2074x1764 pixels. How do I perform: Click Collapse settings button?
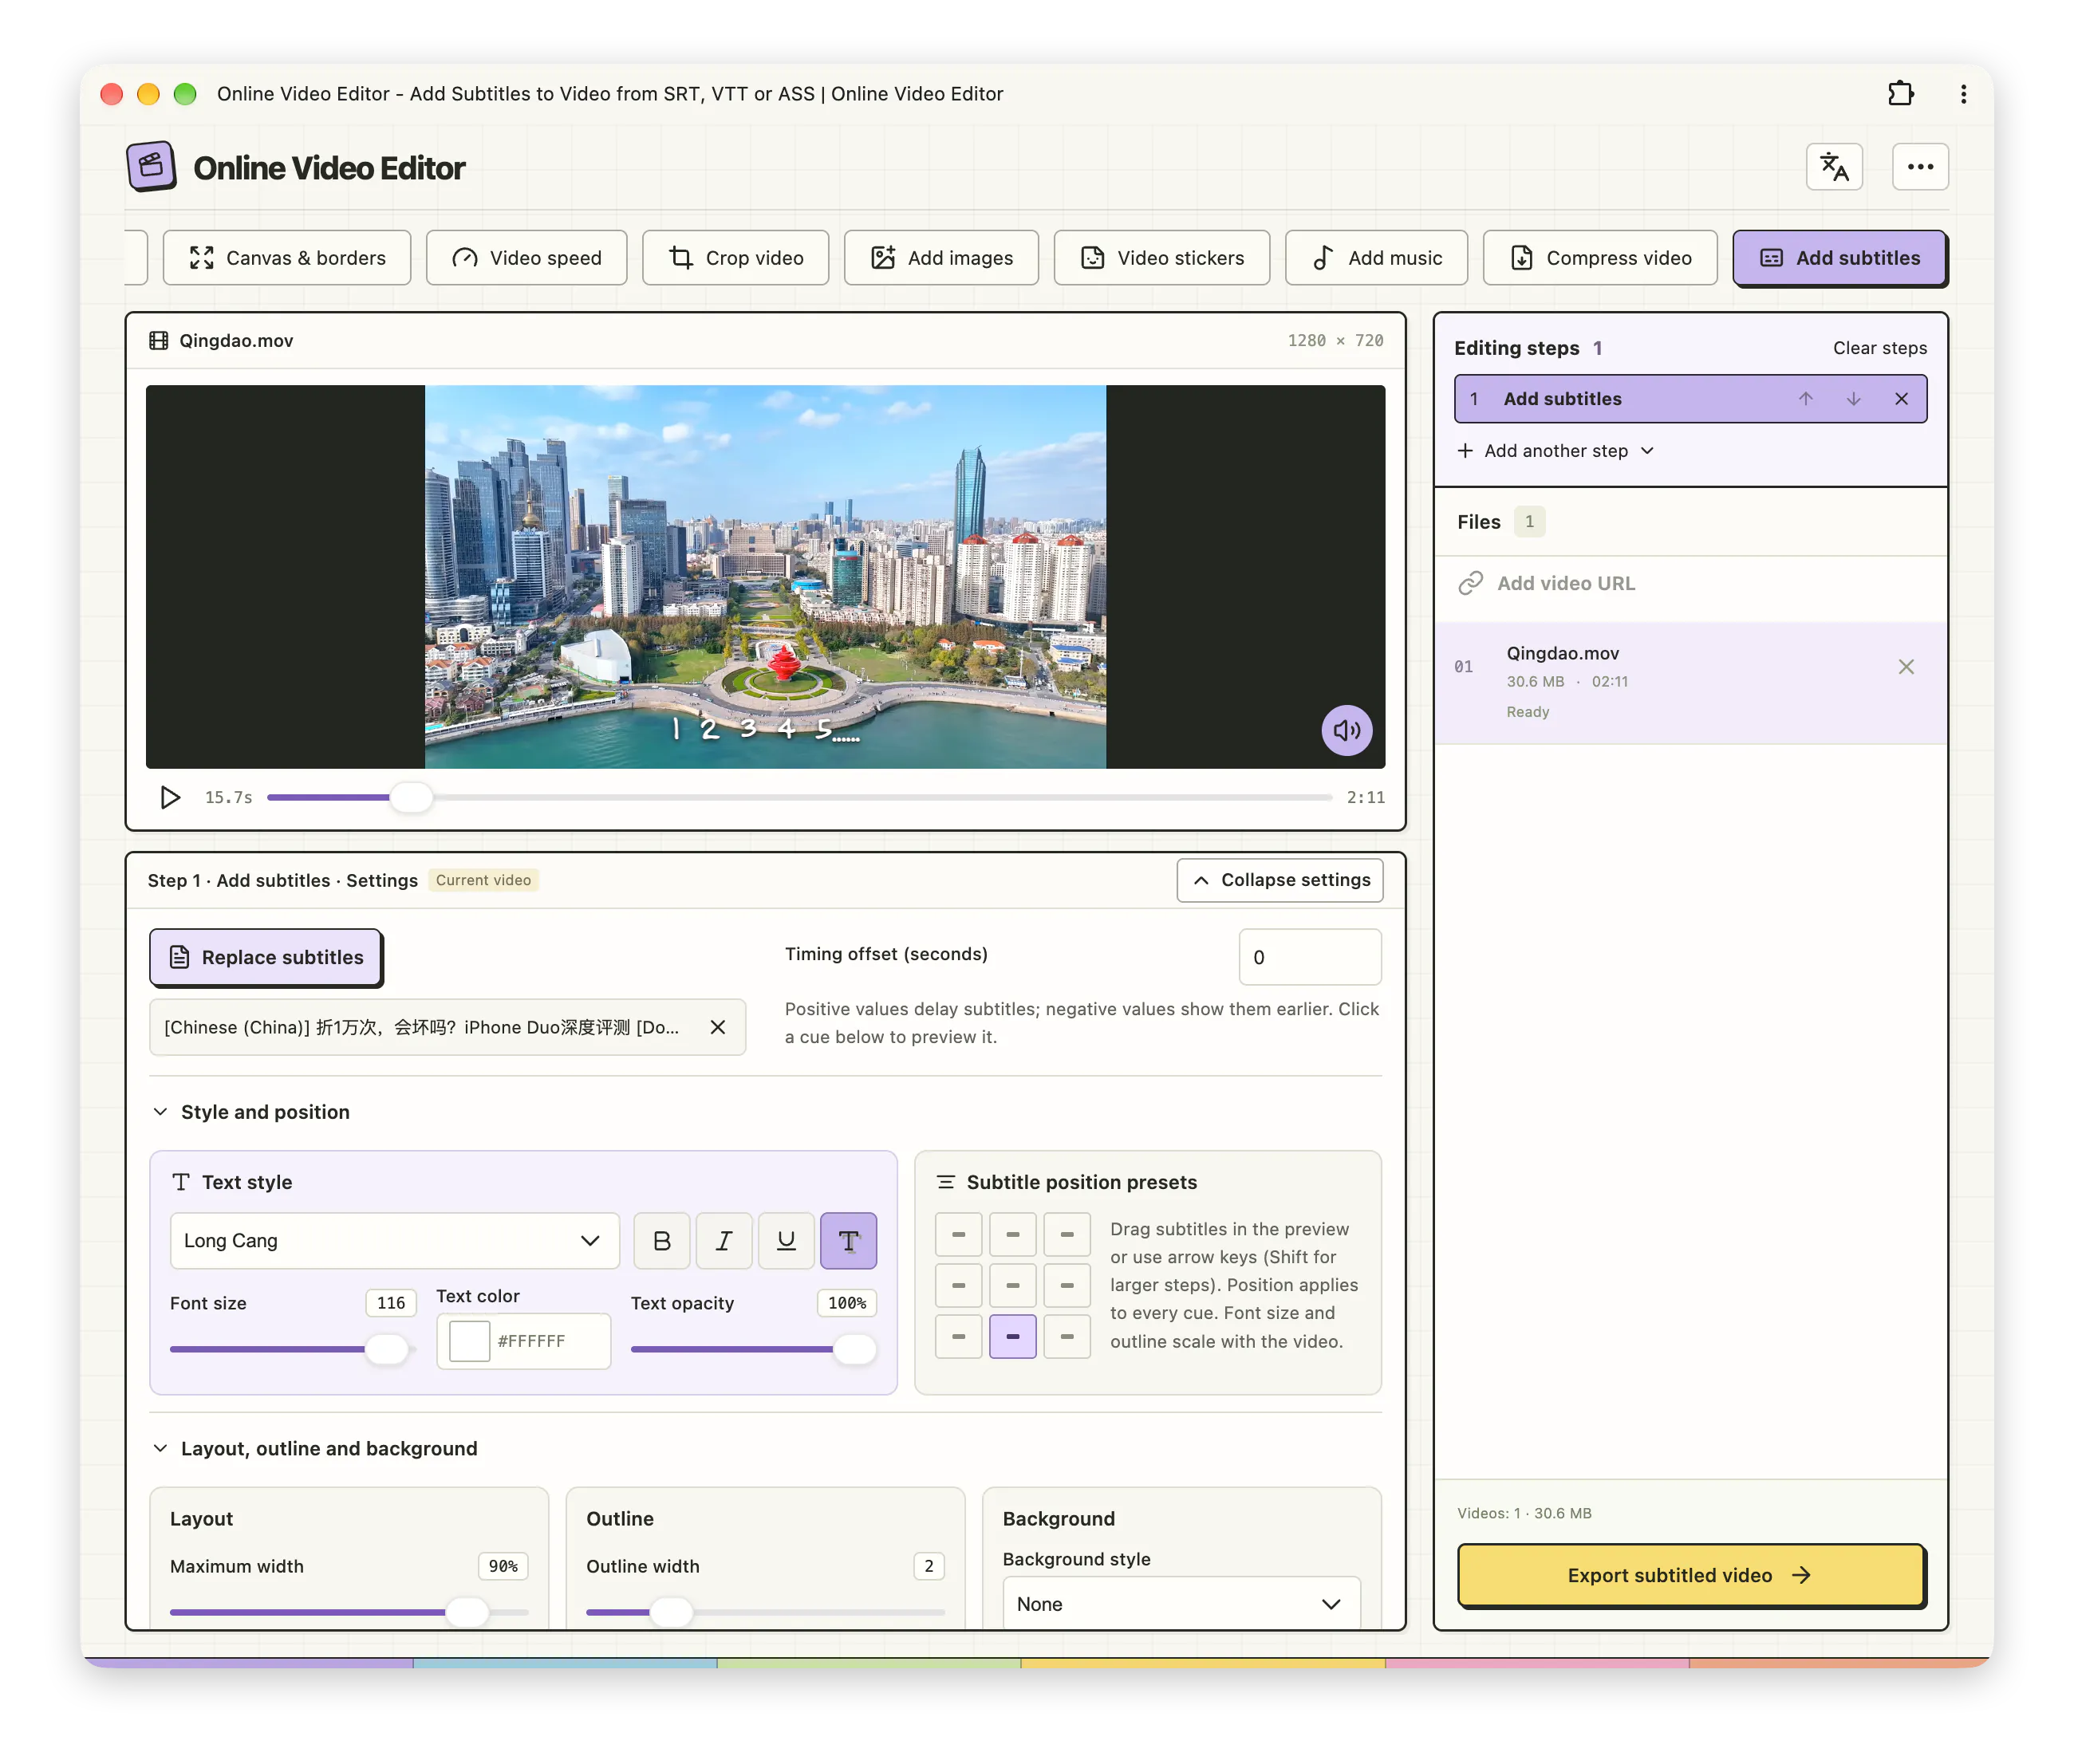click(x=1279, y=880)
